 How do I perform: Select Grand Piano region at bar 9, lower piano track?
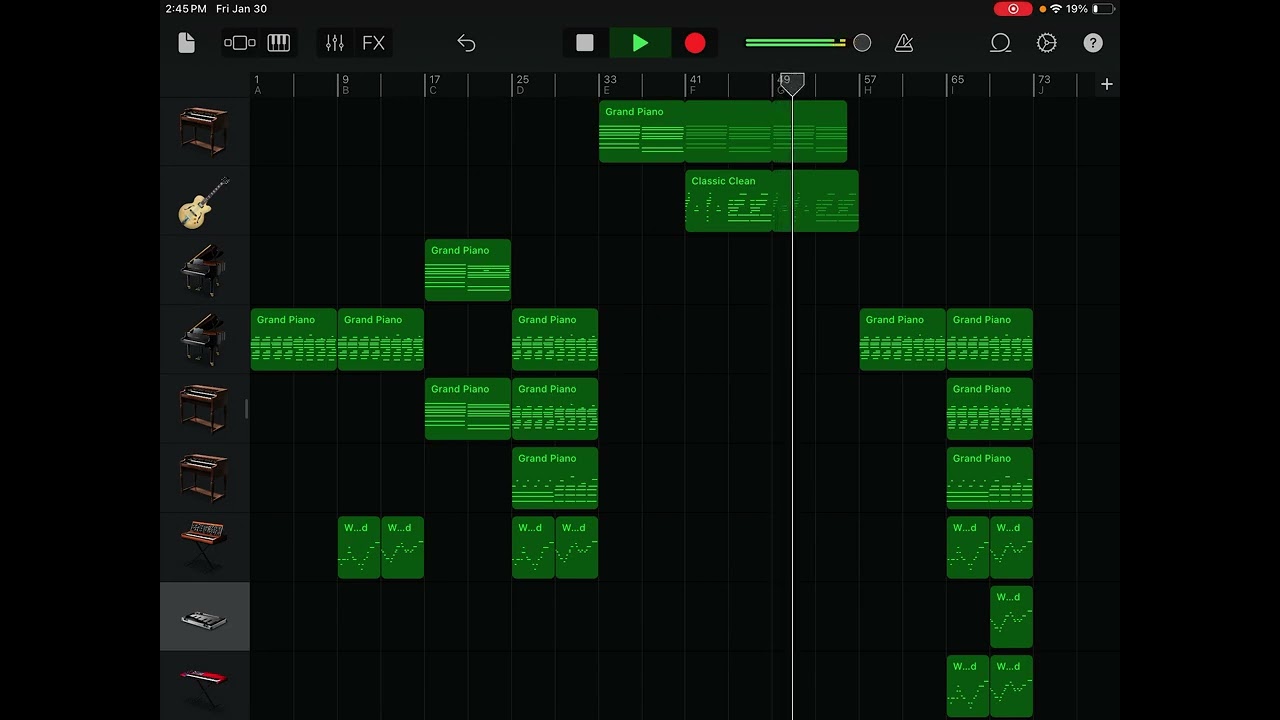click(381, 339)
